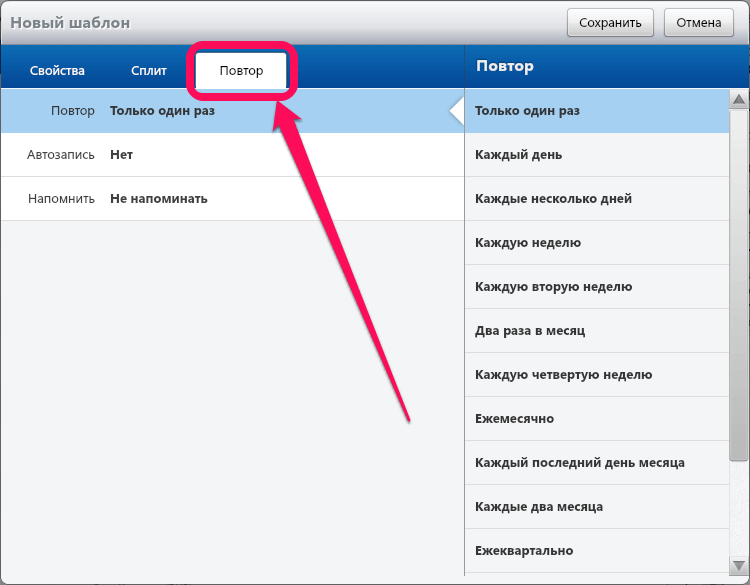Open the Автозапись setting row
The height and width of the screenshot is (585, 750).
(232, 155)
